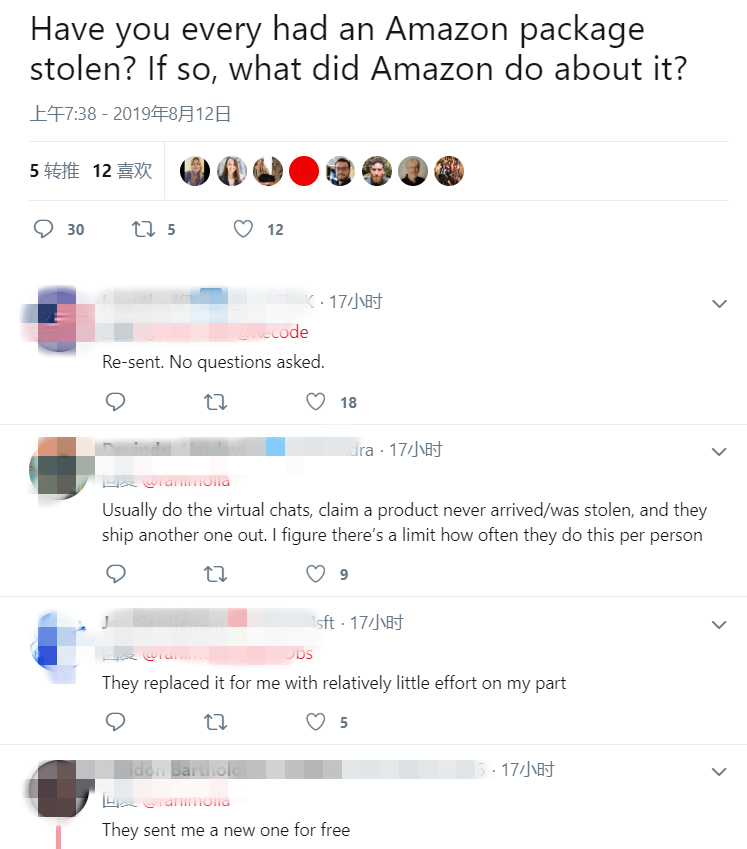Image resolution: width=747 pixels, height=849 pixels.
Task: Open chevron menu on "They replaced it" reply
Action: [719, 625]
